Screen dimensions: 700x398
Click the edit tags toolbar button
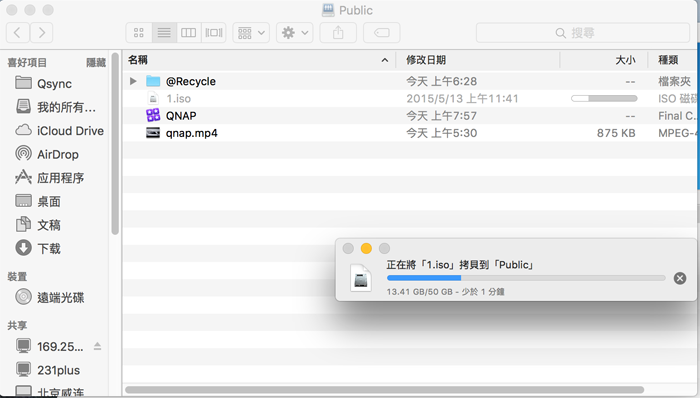coord(382,33)
